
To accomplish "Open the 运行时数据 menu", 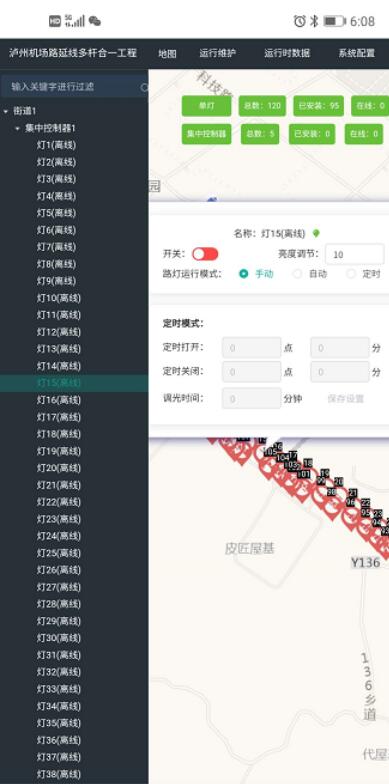I will coord(287,54).
